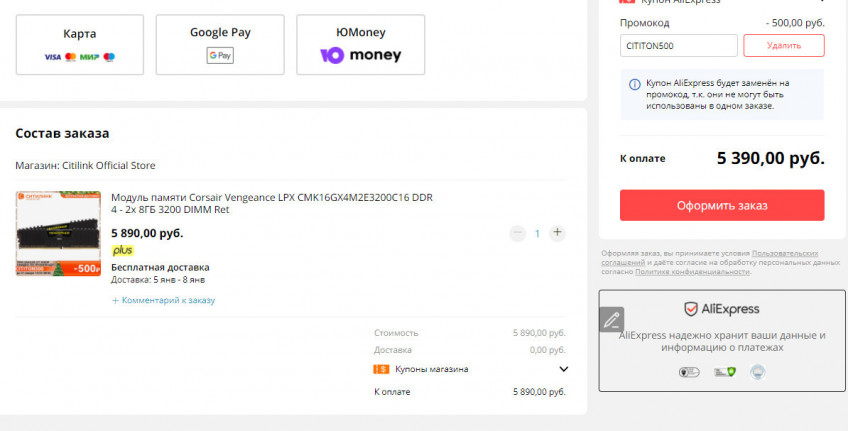Screen dimensions: 848x431
Task: Open the Corsair Vengeance product thumbnail
Action: 58,233
